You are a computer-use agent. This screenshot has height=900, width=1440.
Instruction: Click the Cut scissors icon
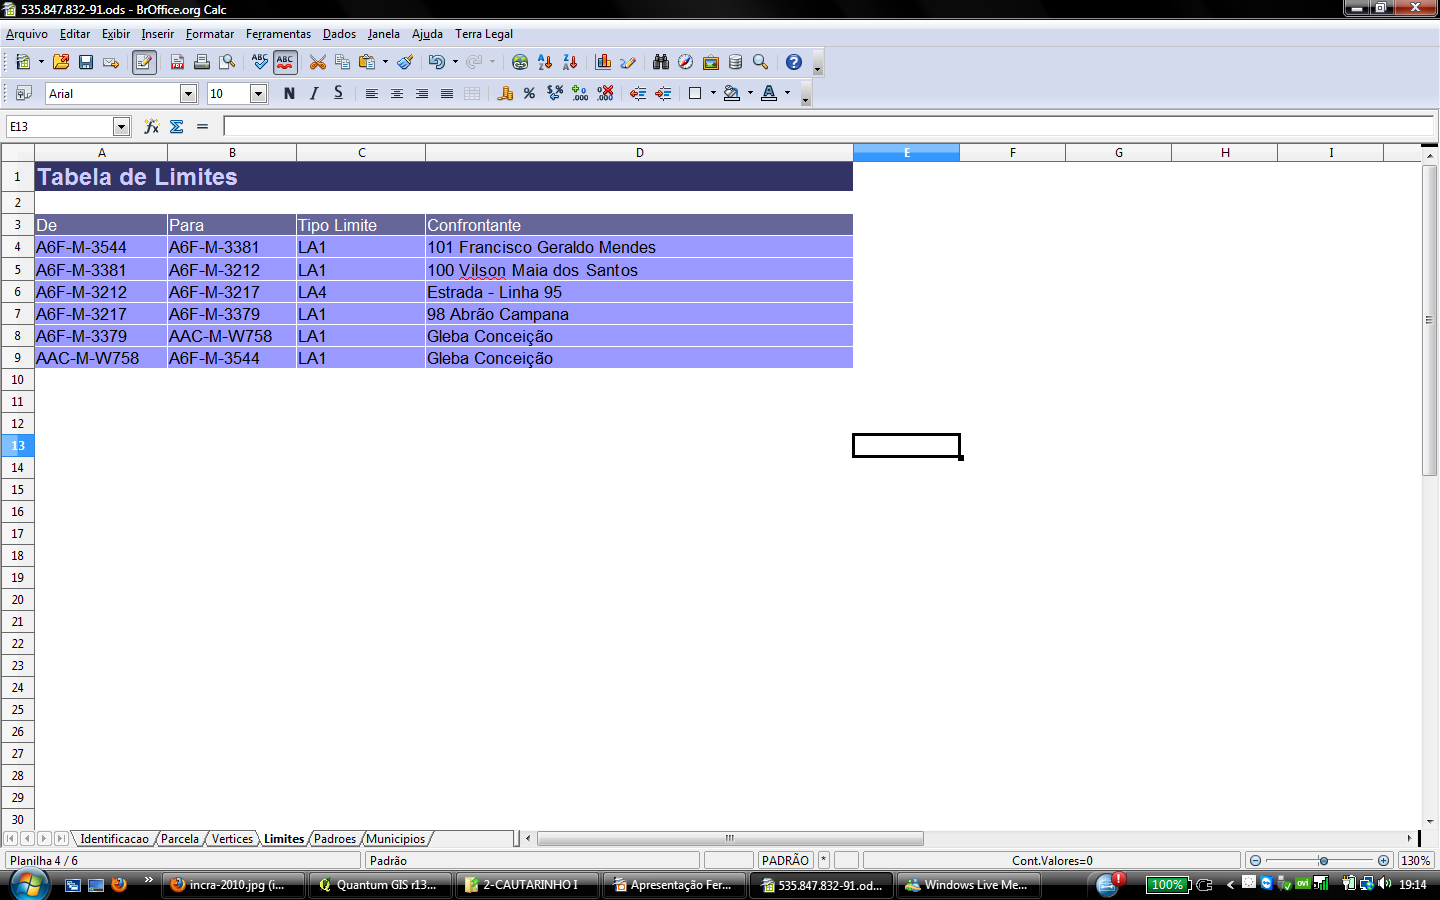coord(318,62)
